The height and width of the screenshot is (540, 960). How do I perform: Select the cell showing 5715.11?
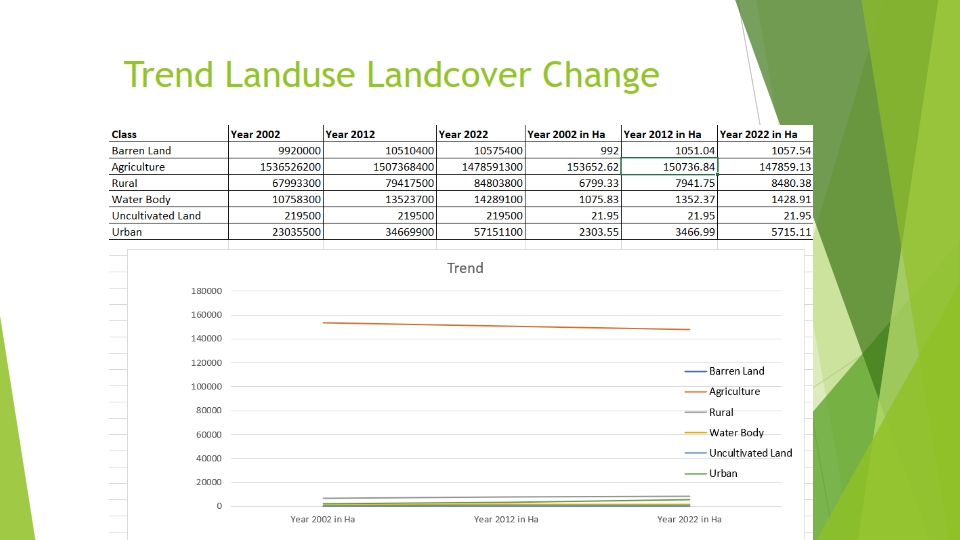point(765,232)
